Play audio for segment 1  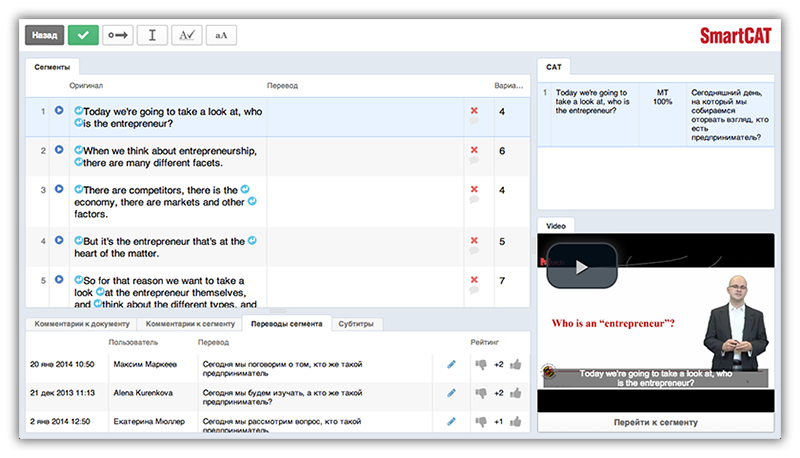click(x=59, y=110)
